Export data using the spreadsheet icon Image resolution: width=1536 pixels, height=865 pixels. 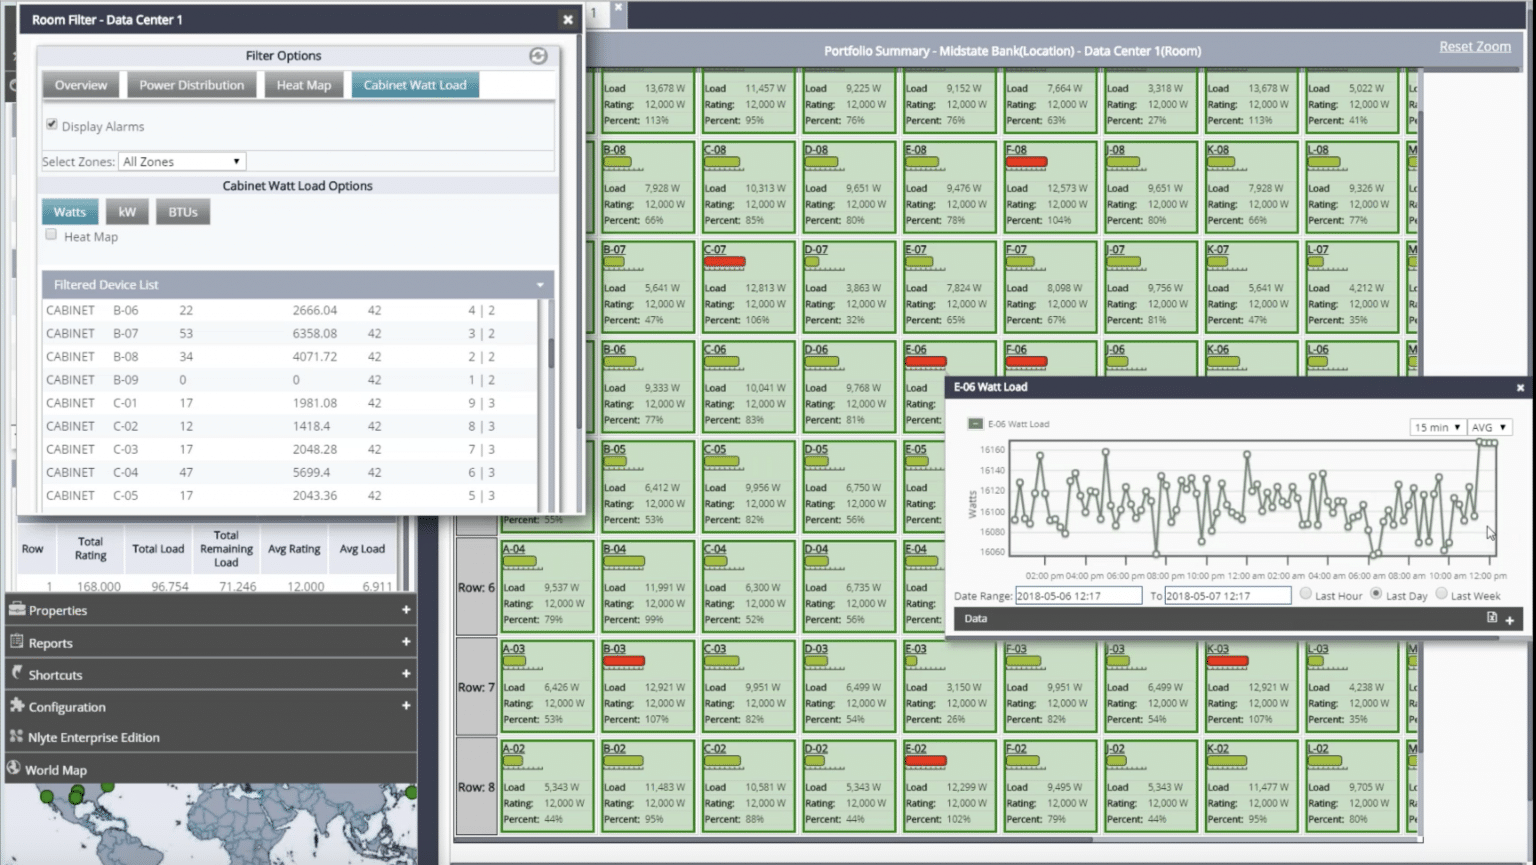pos(1494,619)
